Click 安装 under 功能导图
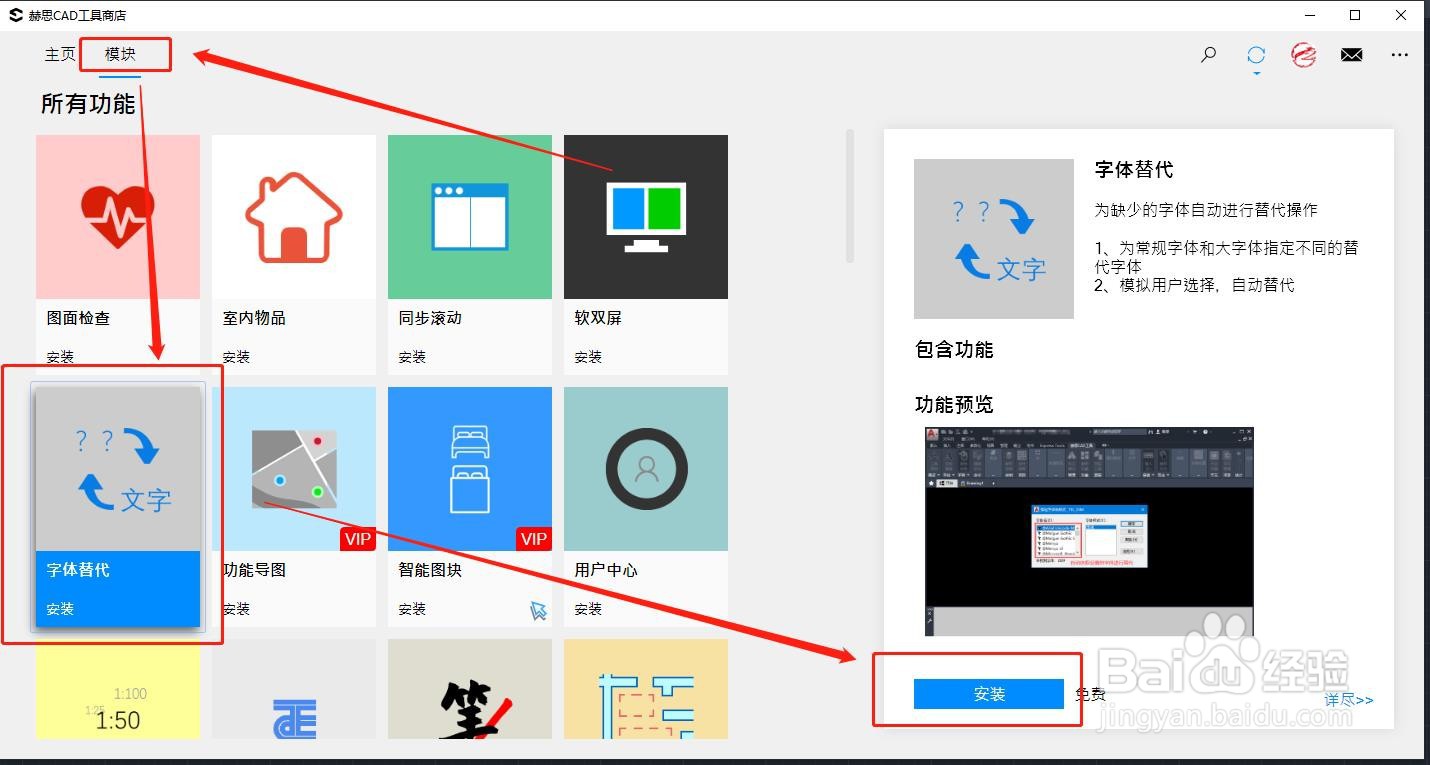 click(x=236, y=609)
